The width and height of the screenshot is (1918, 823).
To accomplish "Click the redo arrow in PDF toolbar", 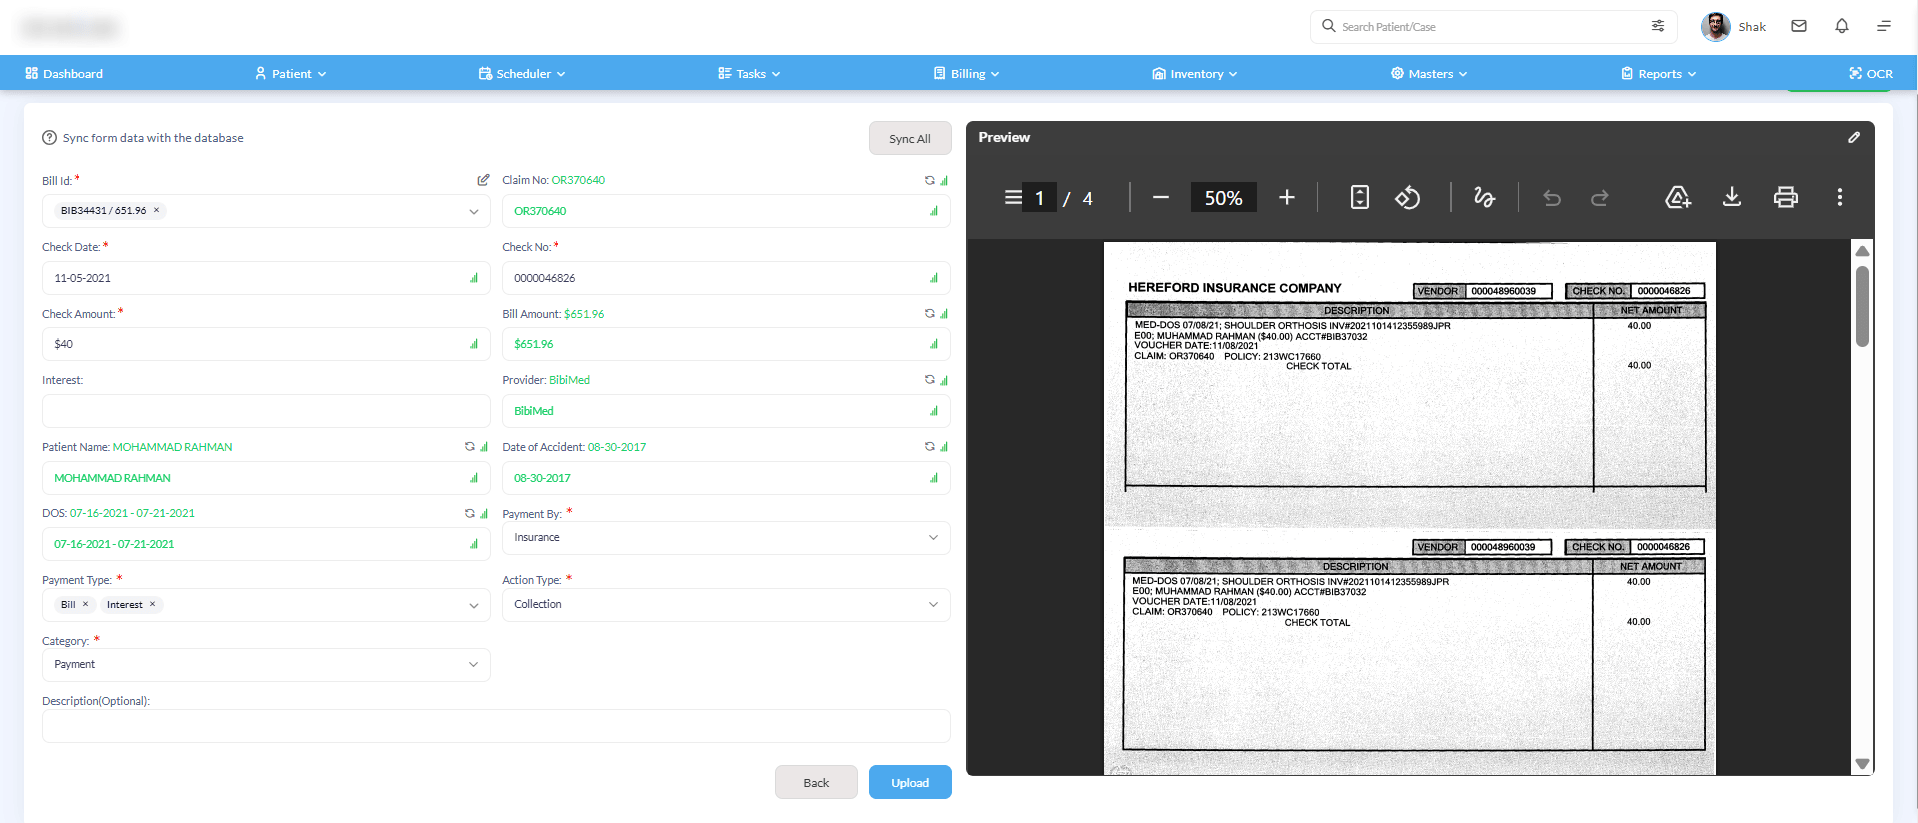I will pyautogui.click(x=1600, y=198).
